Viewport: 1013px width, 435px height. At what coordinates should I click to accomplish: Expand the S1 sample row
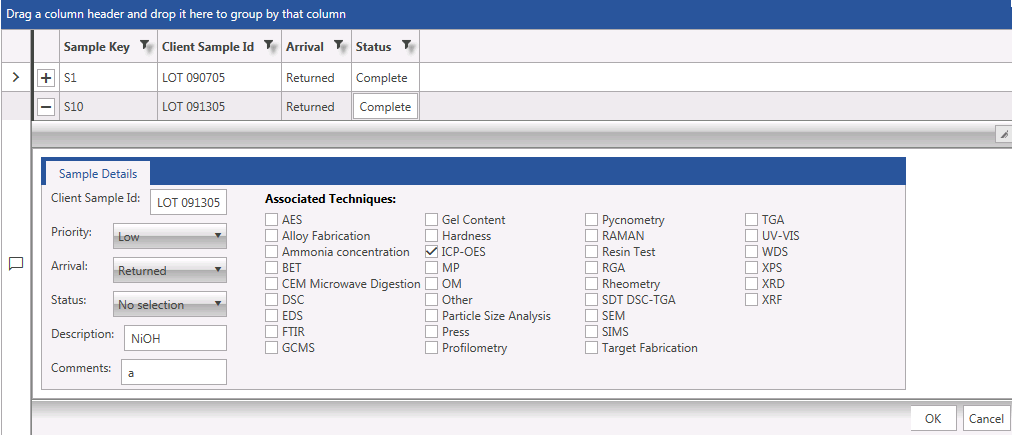pyautogui.click(x=46, y=78)
